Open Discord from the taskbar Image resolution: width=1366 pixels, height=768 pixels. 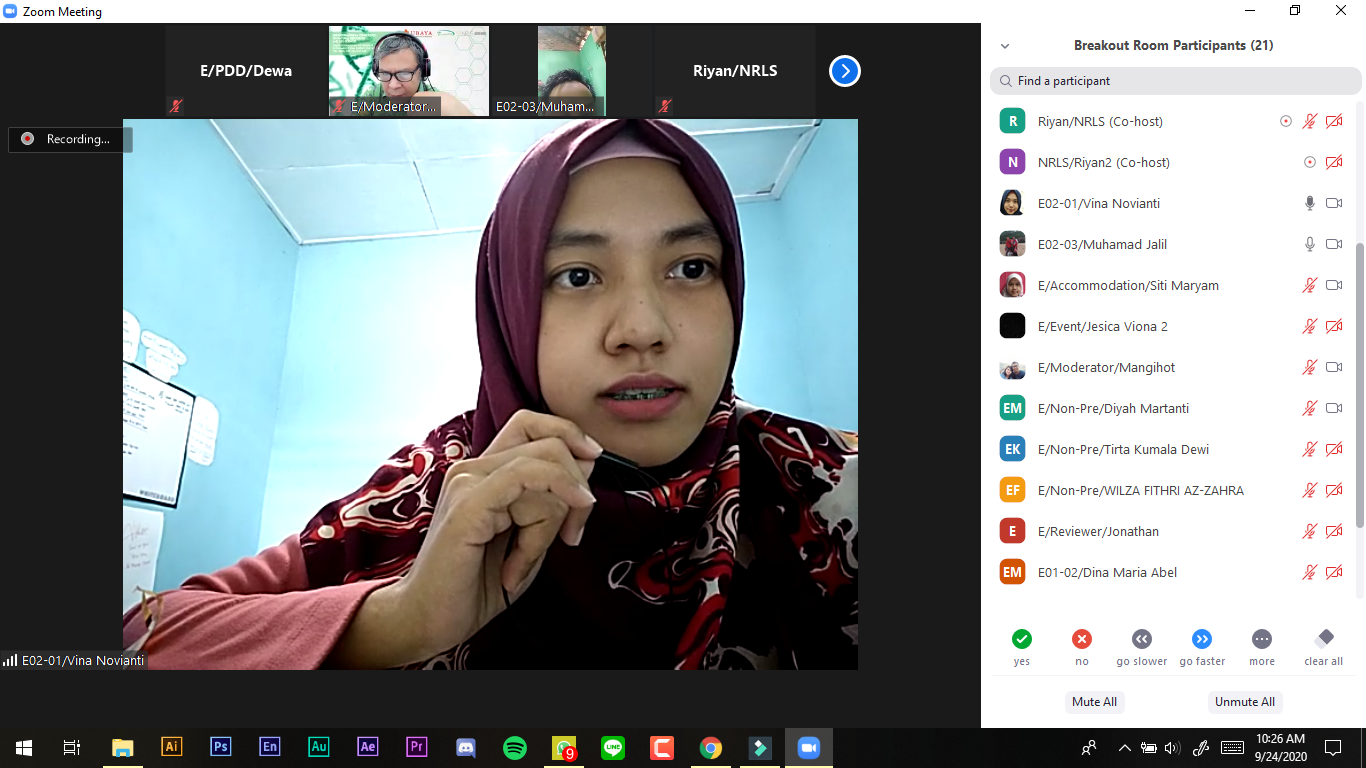(x=466, y=747)
